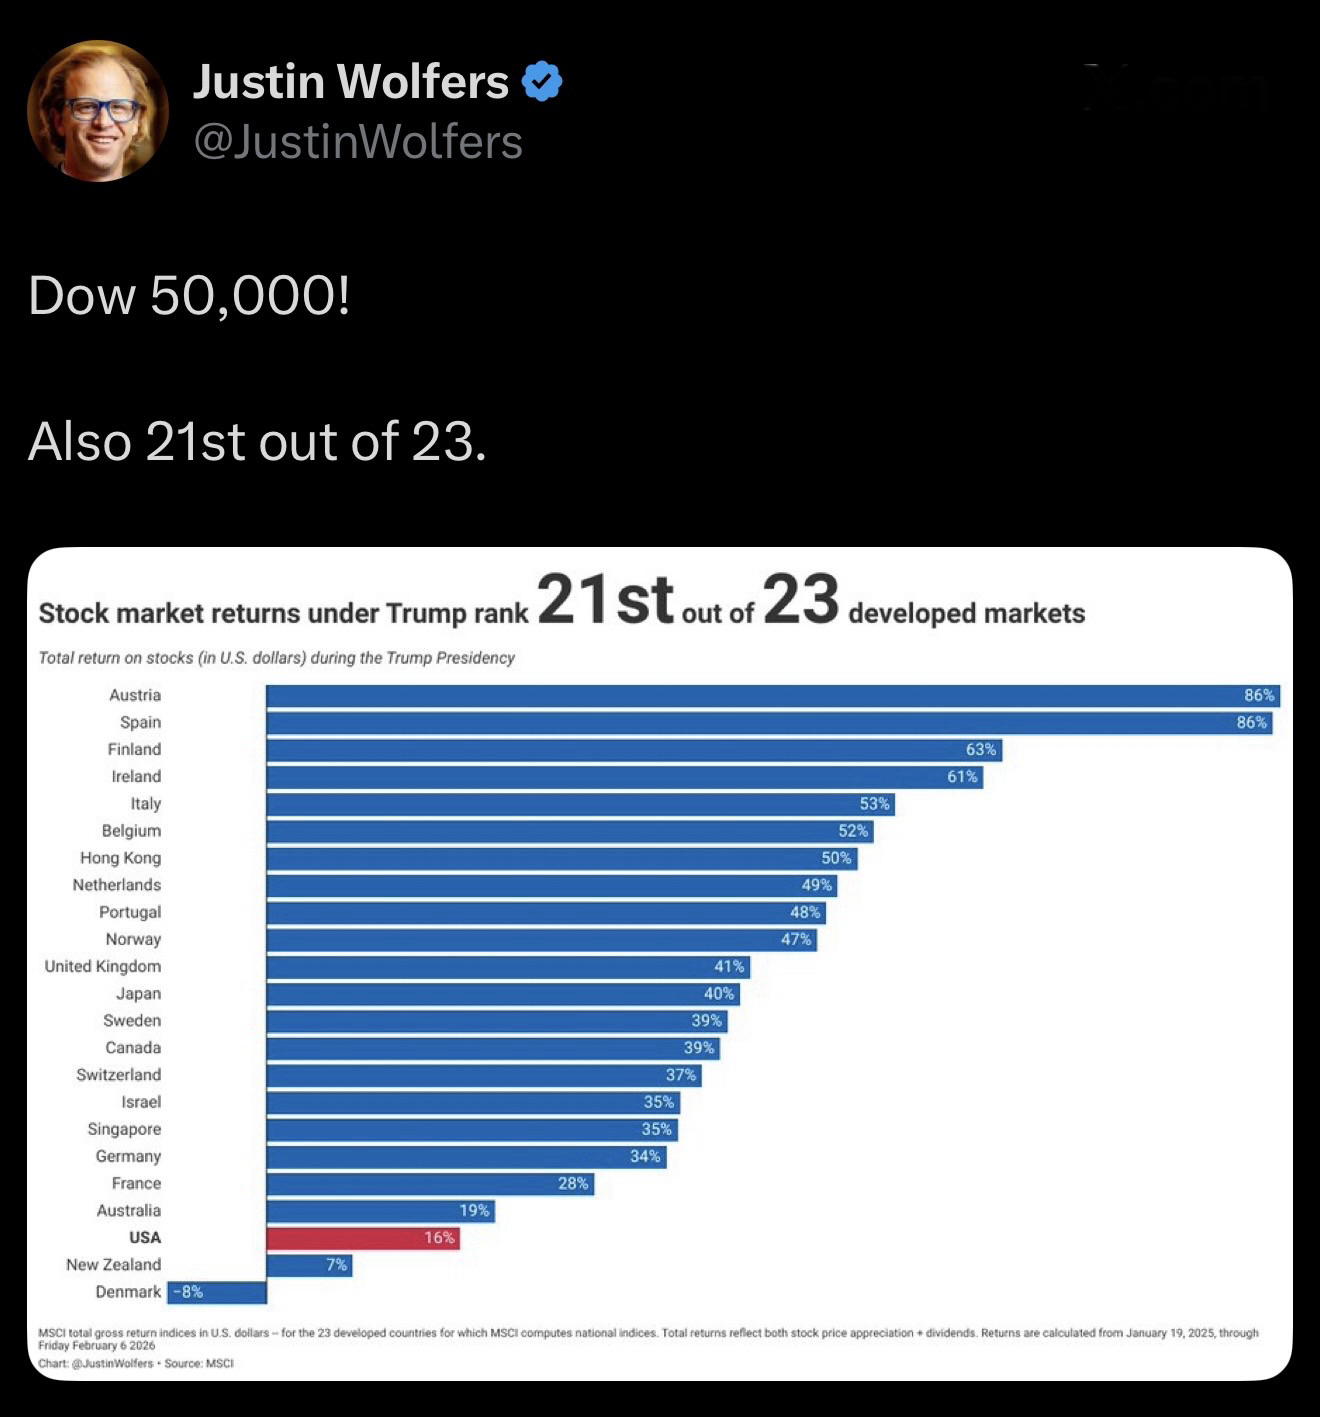Click the chart subtitle about total return
1320x1417 pixels.
click(276, 658)
